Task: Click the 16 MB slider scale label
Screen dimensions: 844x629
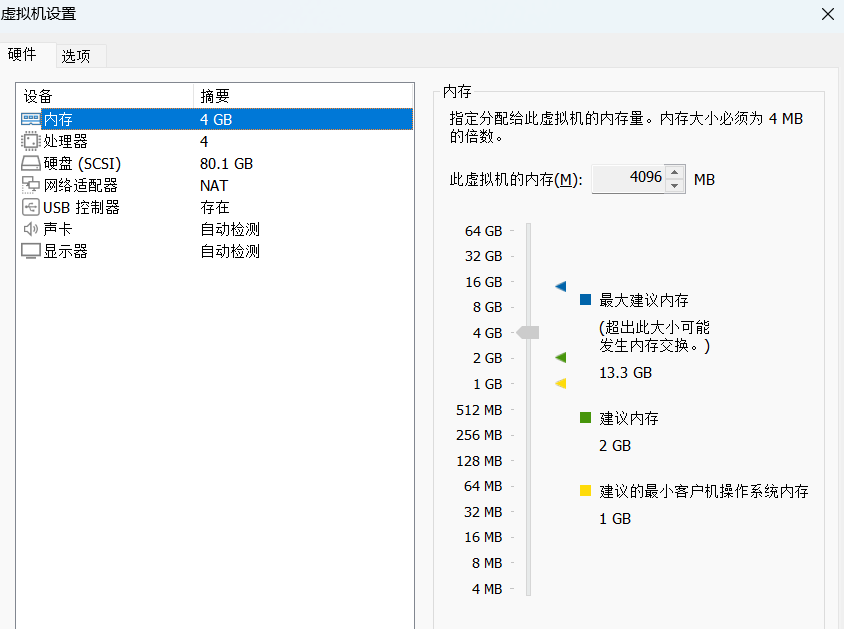Action: click(x=483, y=538)
